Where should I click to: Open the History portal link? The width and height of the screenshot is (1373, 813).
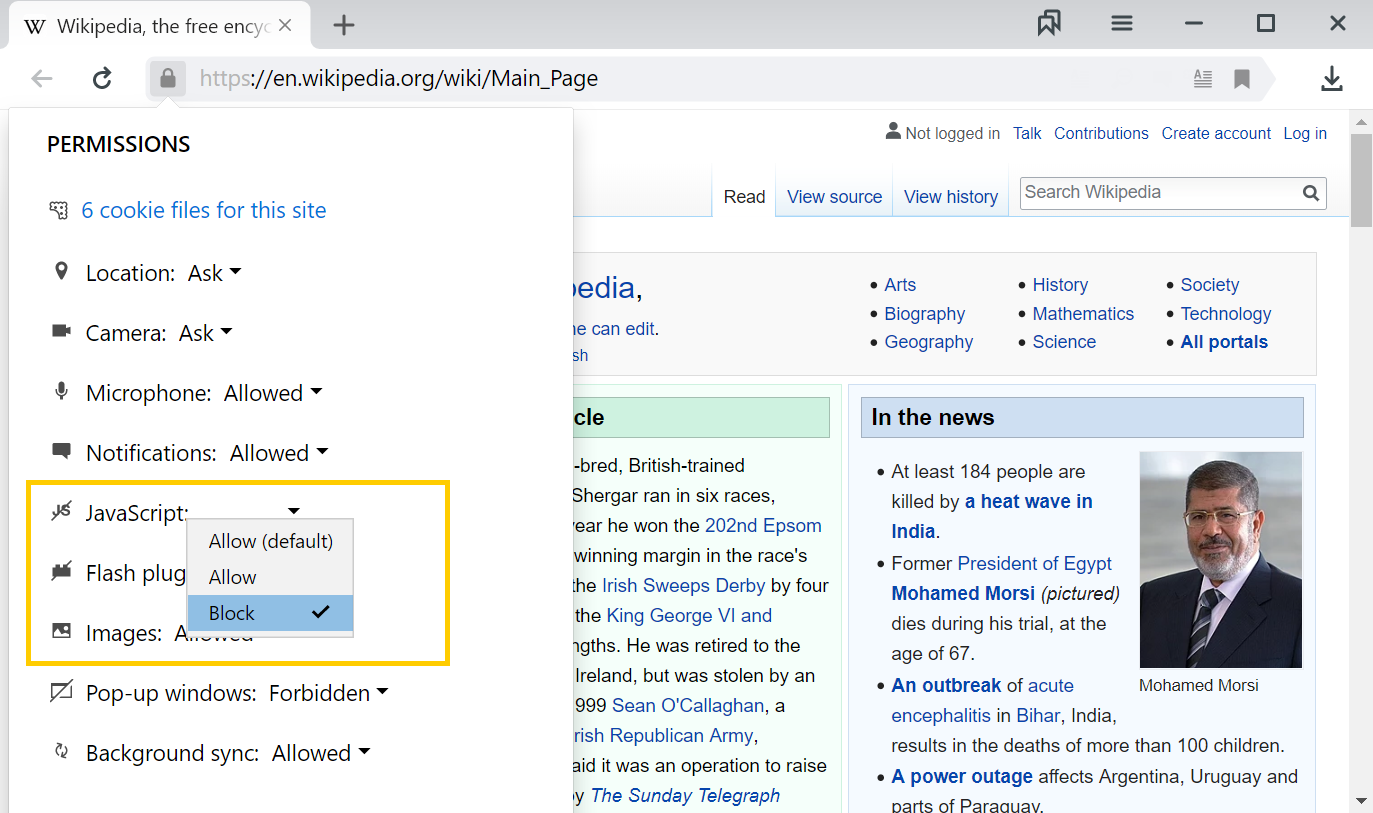(1060, 285)
